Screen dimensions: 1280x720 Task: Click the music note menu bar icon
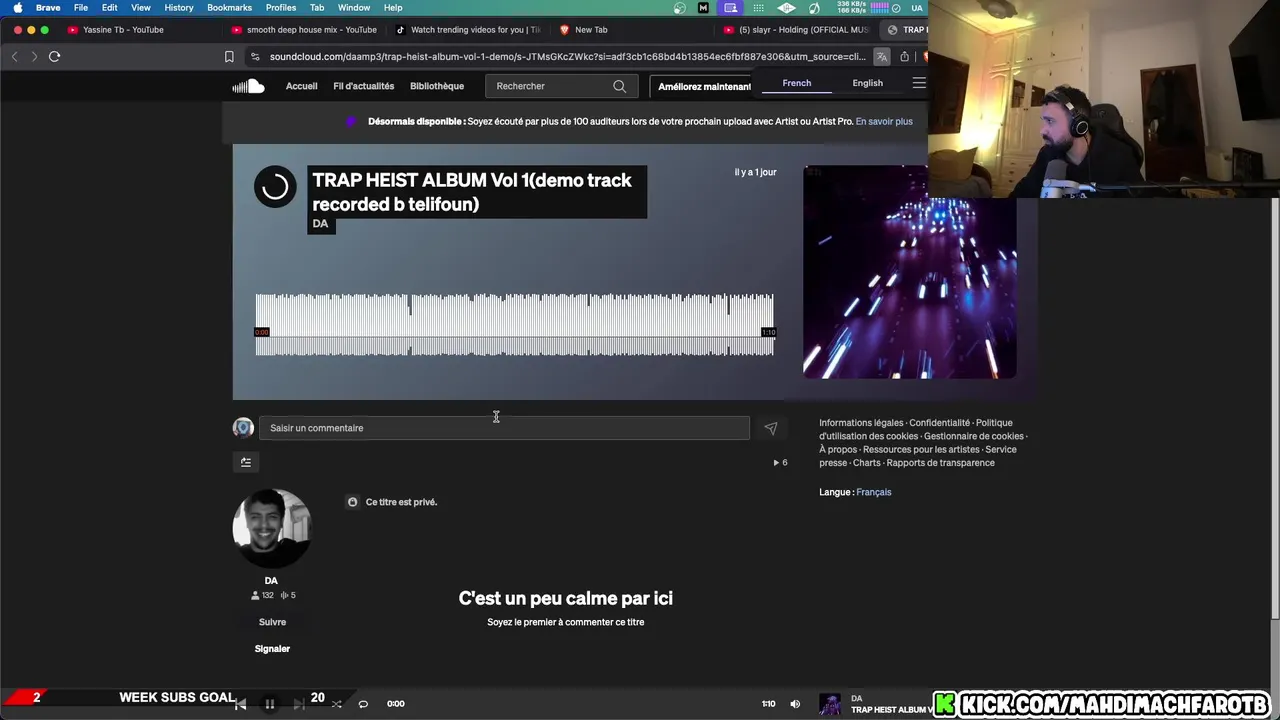[x=815, y=8]
